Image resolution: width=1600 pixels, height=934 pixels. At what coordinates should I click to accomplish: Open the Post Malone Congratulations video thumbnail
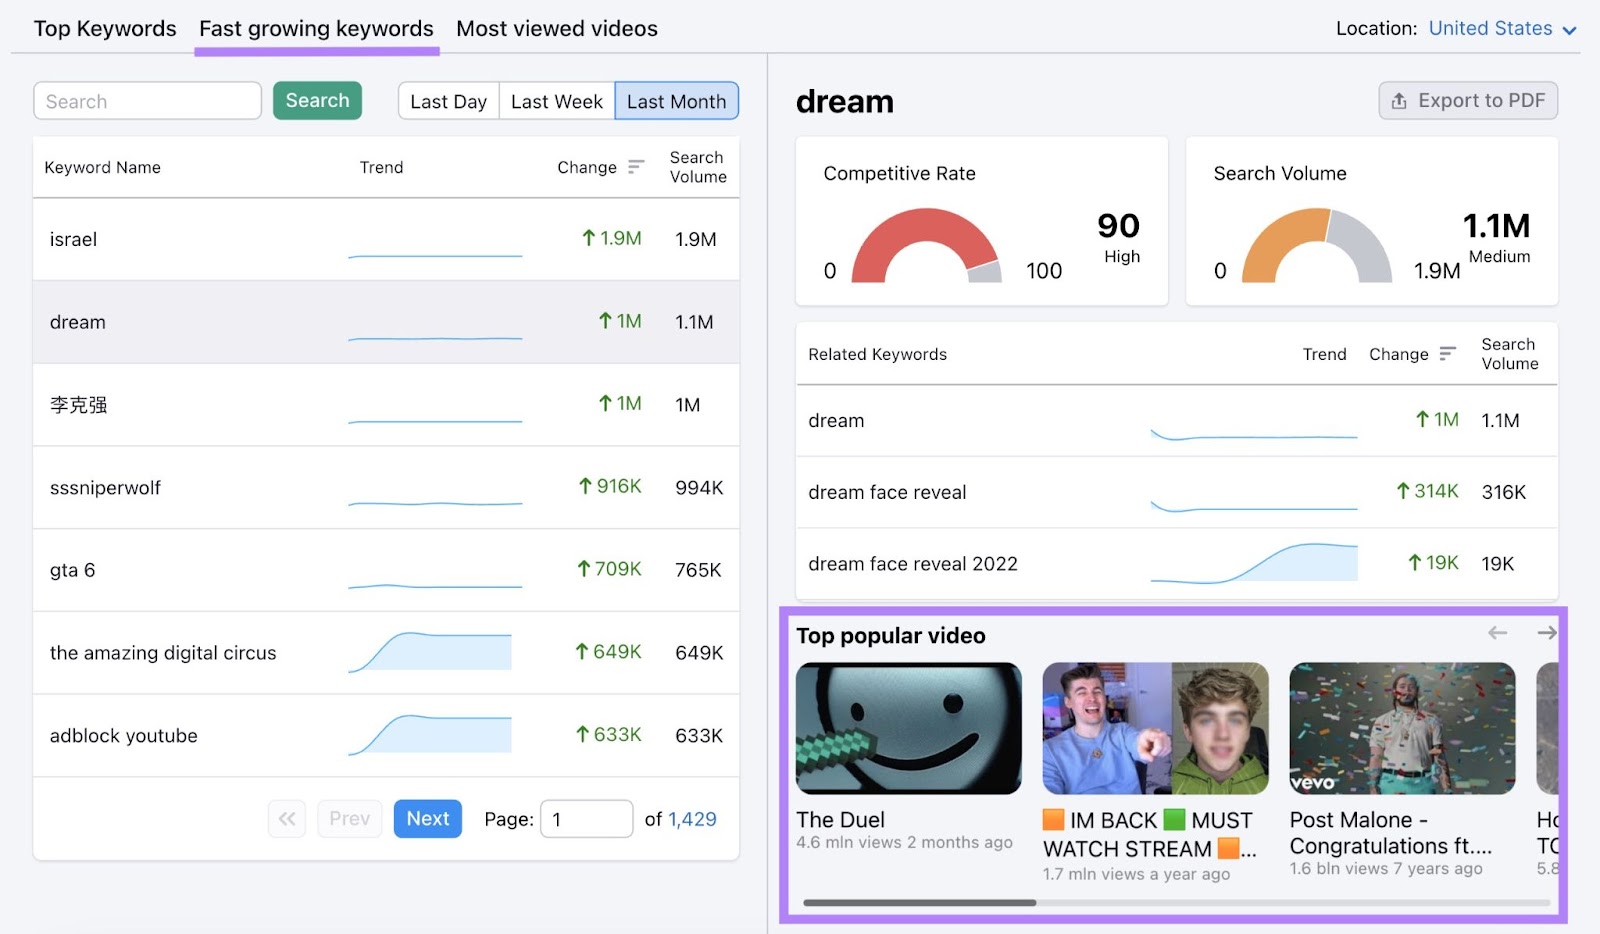(1401, 729)
